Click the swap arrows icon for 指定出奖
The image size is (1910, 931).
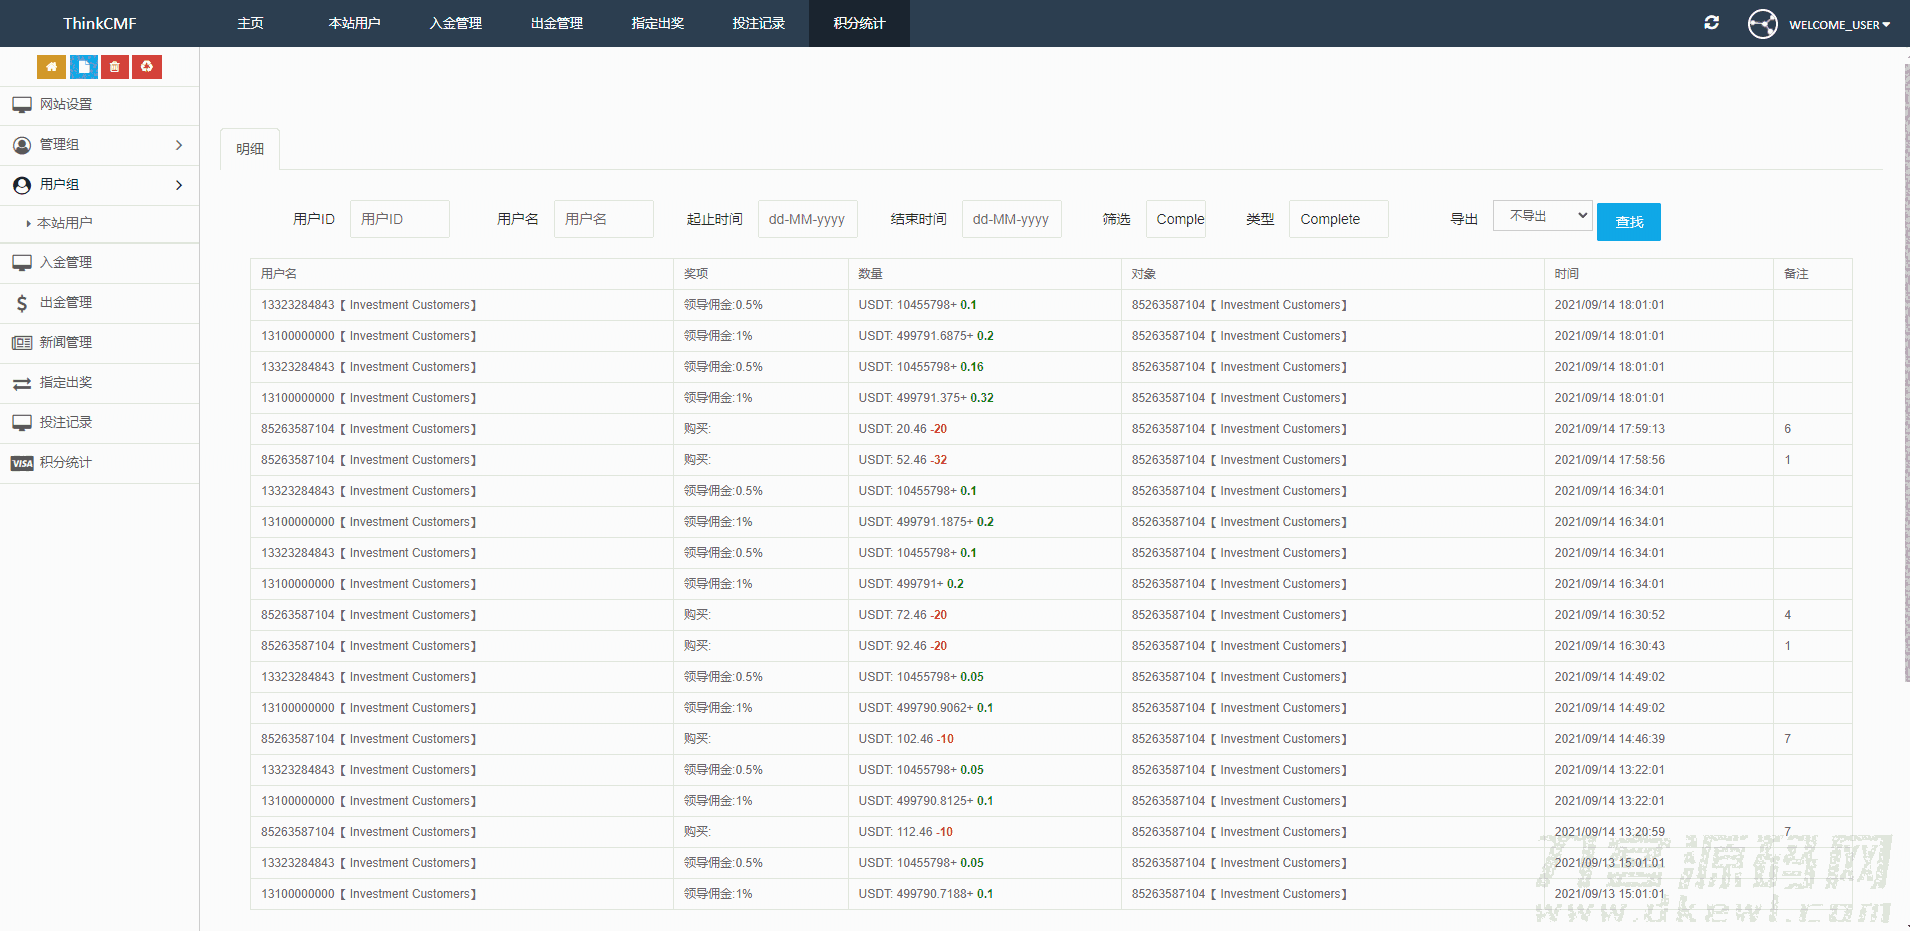[22, 383]
